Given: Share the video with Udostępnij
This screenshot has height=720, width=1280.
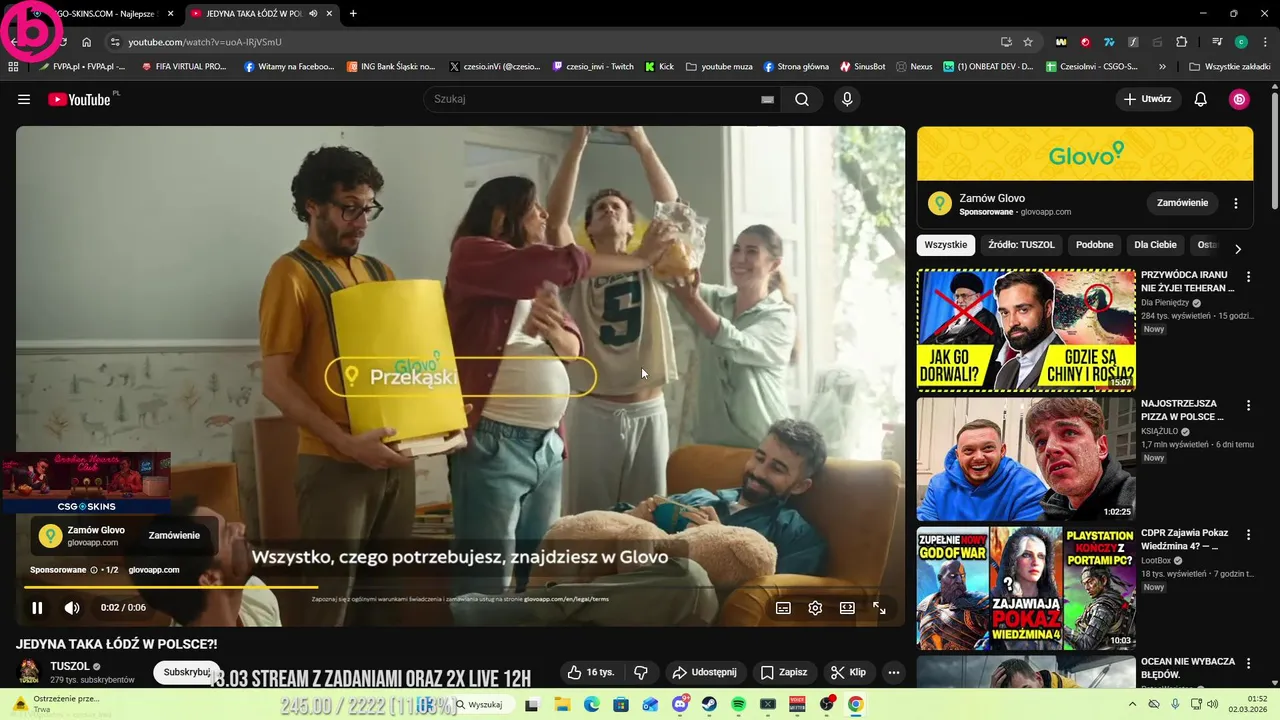Looking at the screenshot, I should coord(704,672).
